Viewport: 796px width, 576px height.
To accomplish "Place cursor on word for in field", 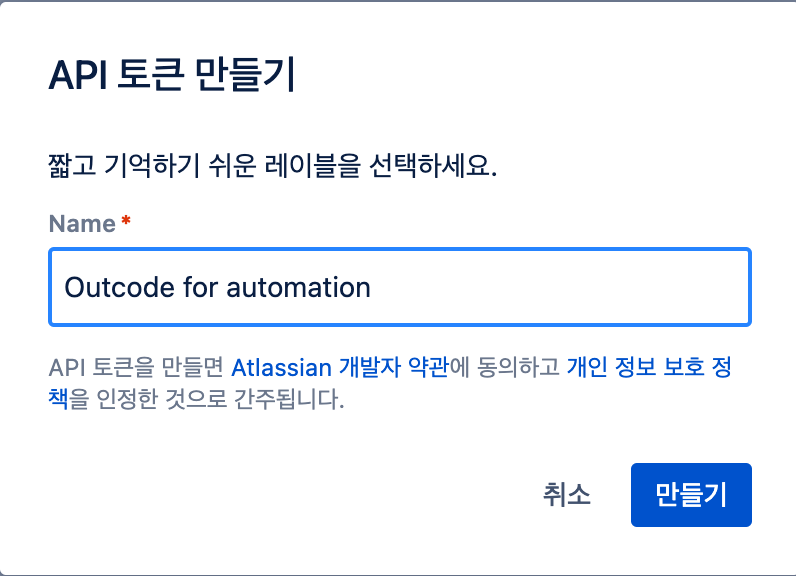I will click(200, 288).
